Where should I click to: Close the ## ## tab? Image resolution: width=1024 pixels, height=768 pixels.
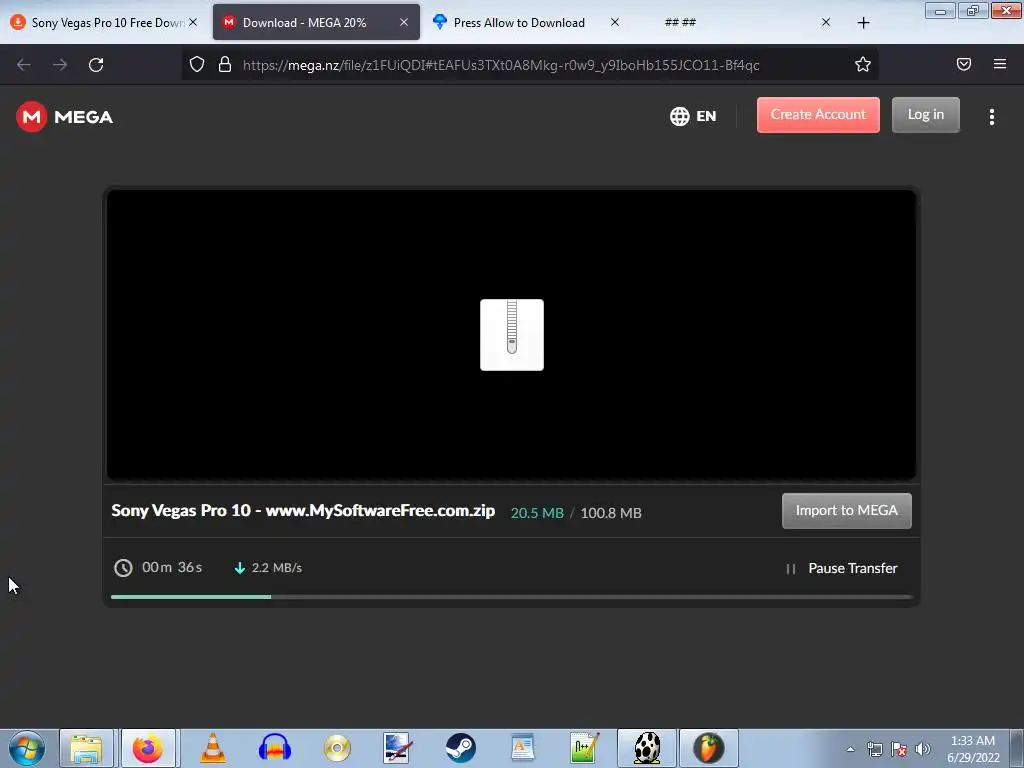coord(825,22)
